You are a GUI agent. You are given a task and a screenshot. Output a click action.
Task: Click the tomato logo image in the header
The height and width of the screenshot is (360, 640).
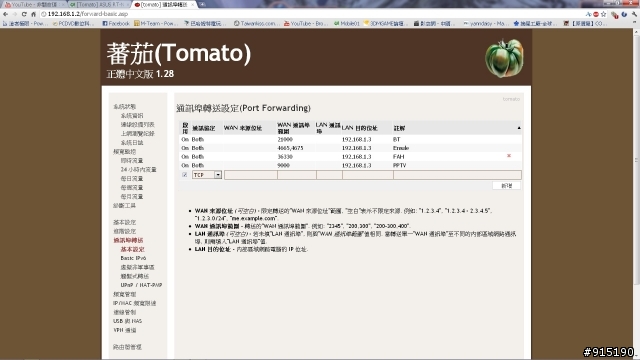tap(504, 58)
